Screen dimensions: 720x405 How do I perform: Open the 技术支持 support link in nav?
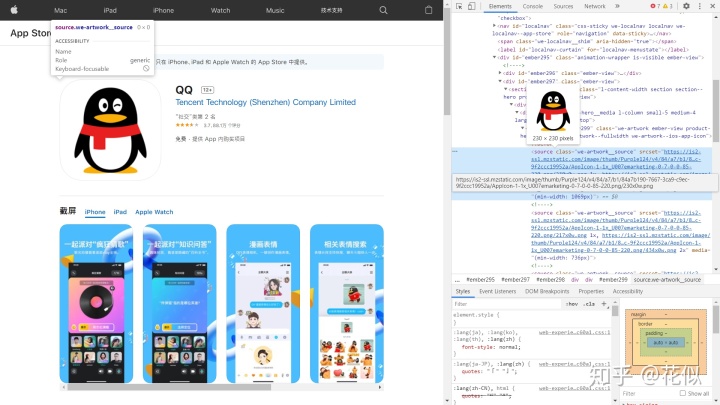click(332, 10)
